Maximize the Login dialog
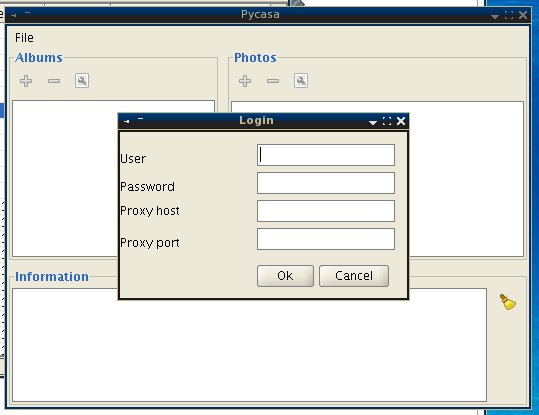The height and width of the screenshot is (415, 539). [387, 121]
